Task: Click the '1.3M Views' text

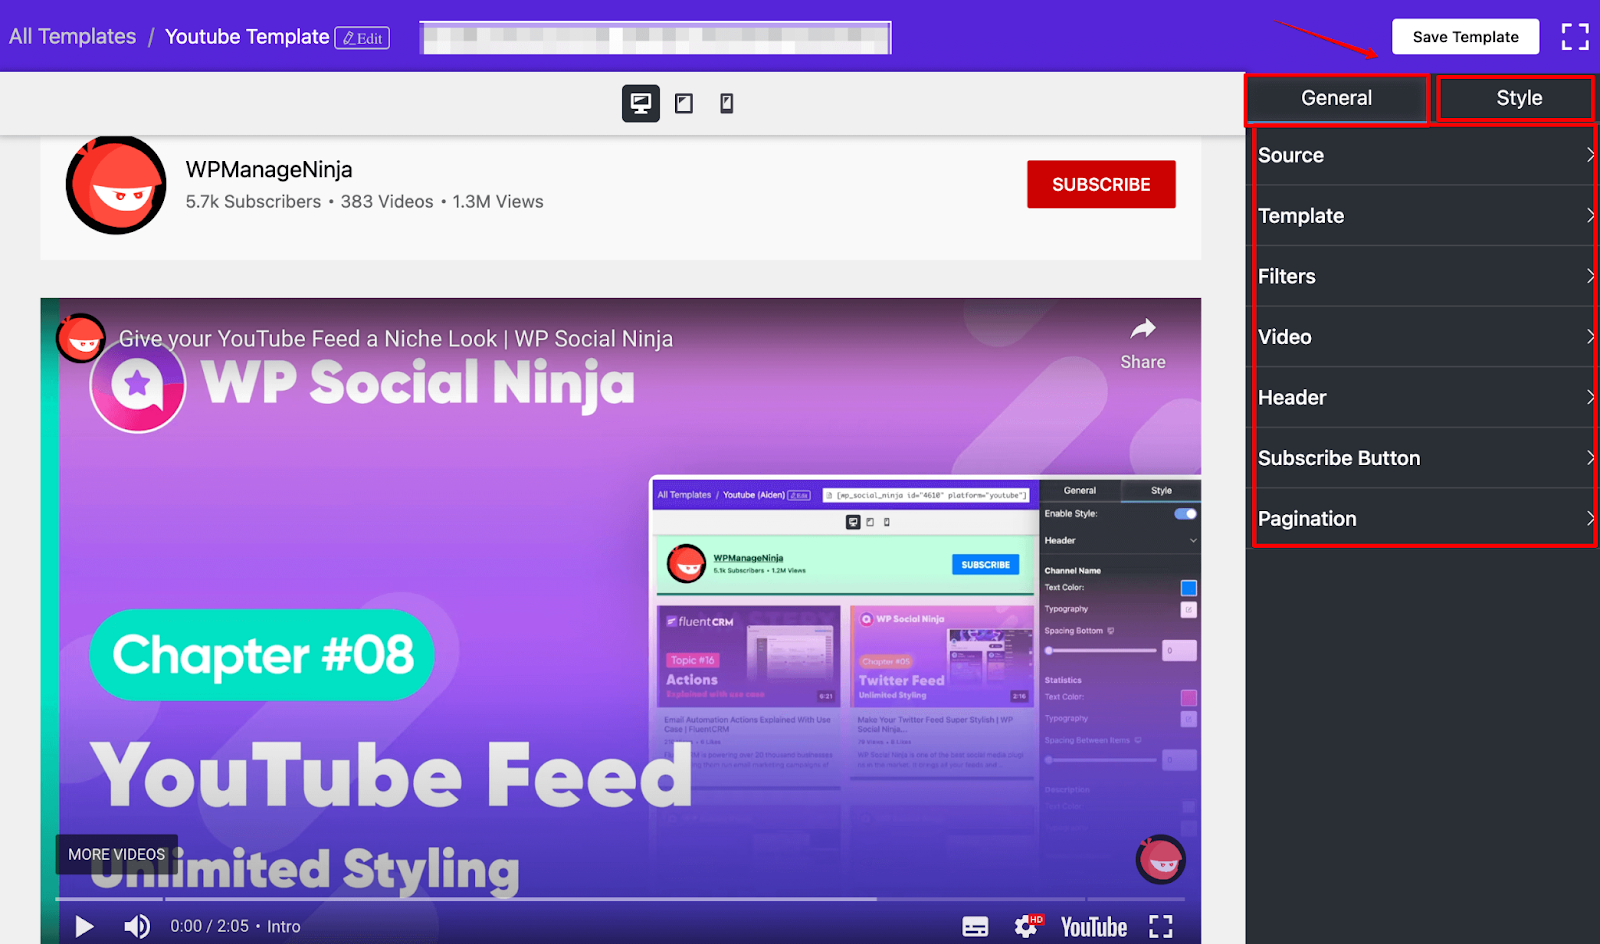Action: [498, 202]
